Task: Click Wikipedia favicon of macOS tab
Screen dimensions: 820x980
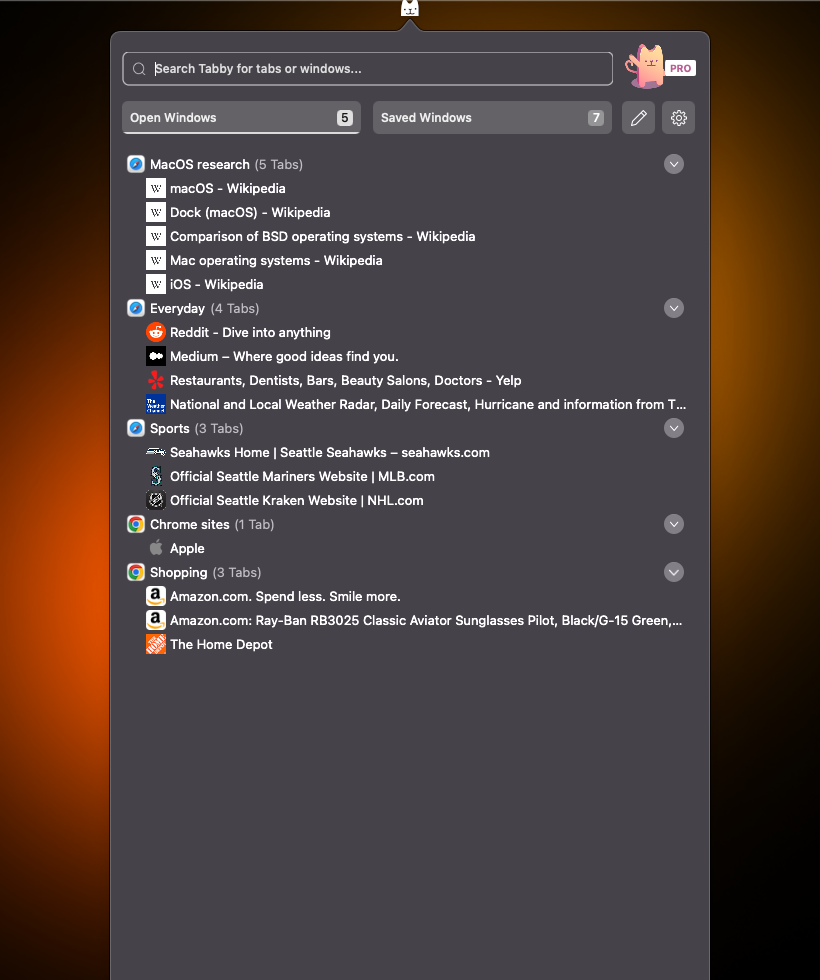Action: [x=156, y=188]
